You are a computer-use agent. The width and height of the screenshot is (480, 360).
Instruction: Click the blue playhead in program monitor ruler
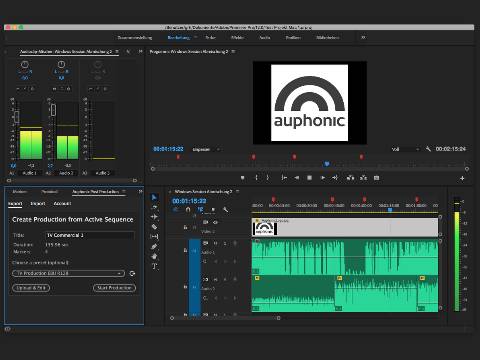(327, 164)
